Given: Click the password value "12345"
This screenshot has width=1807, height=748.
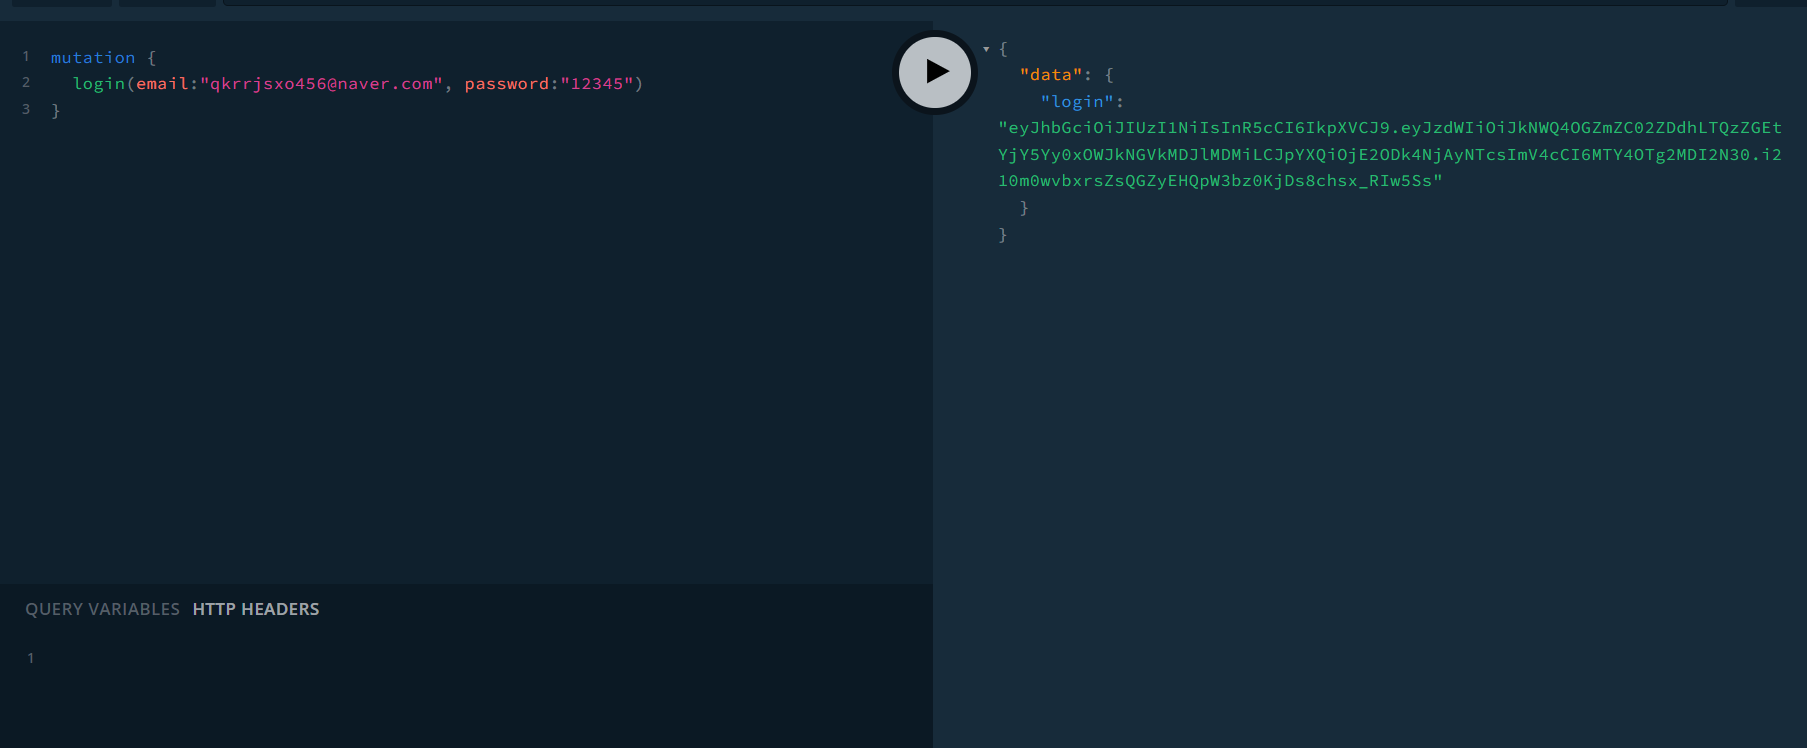Looking at the screenshot, I should click(597, 84).
